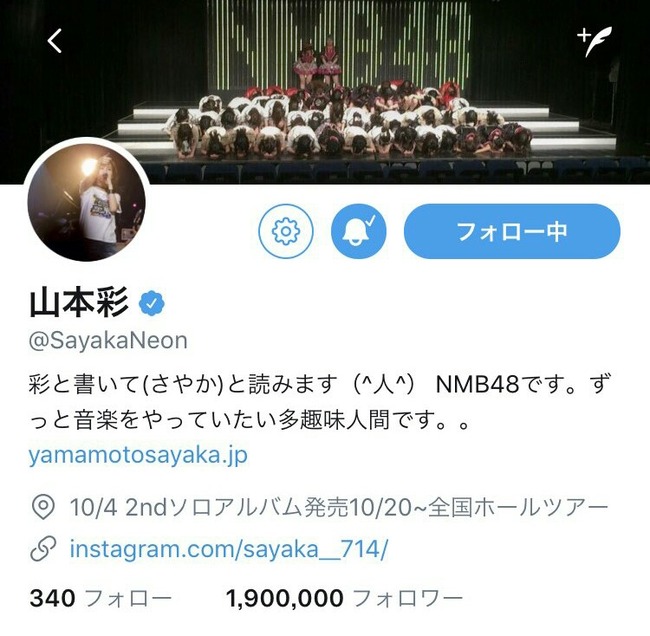Viewport: 650px width, 636px height.
Task: Tap the blue verified badge
Action: [x=151, y=303]
